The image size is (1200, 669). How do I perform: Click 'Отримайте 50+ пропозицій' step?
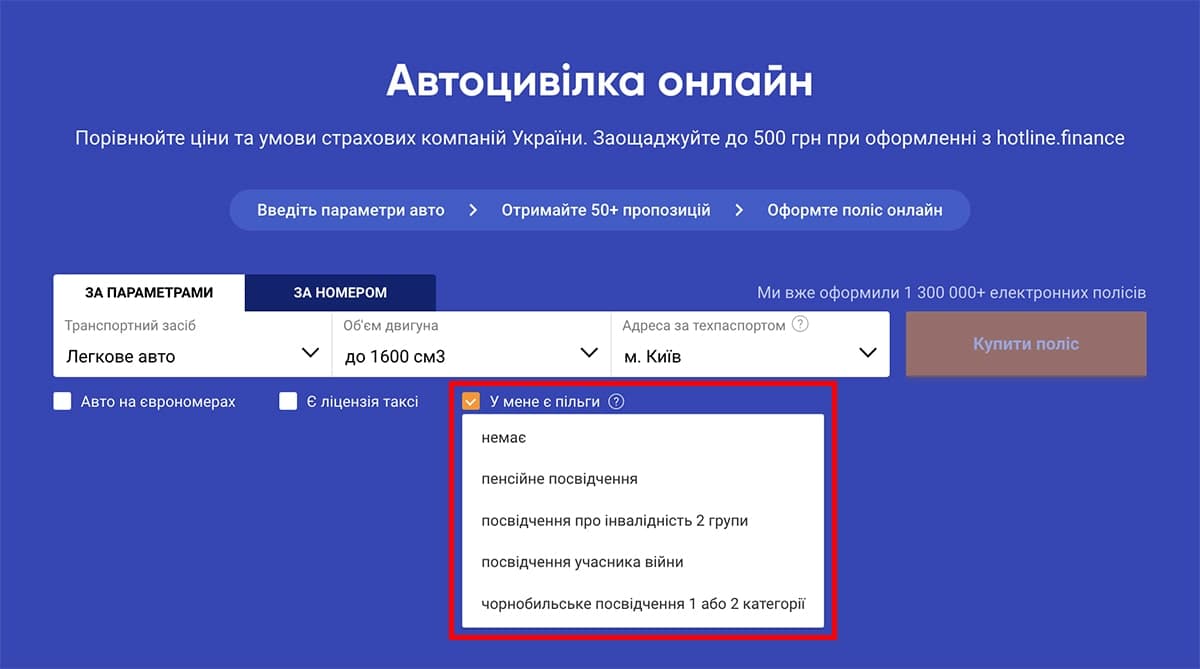click(606, 211)
